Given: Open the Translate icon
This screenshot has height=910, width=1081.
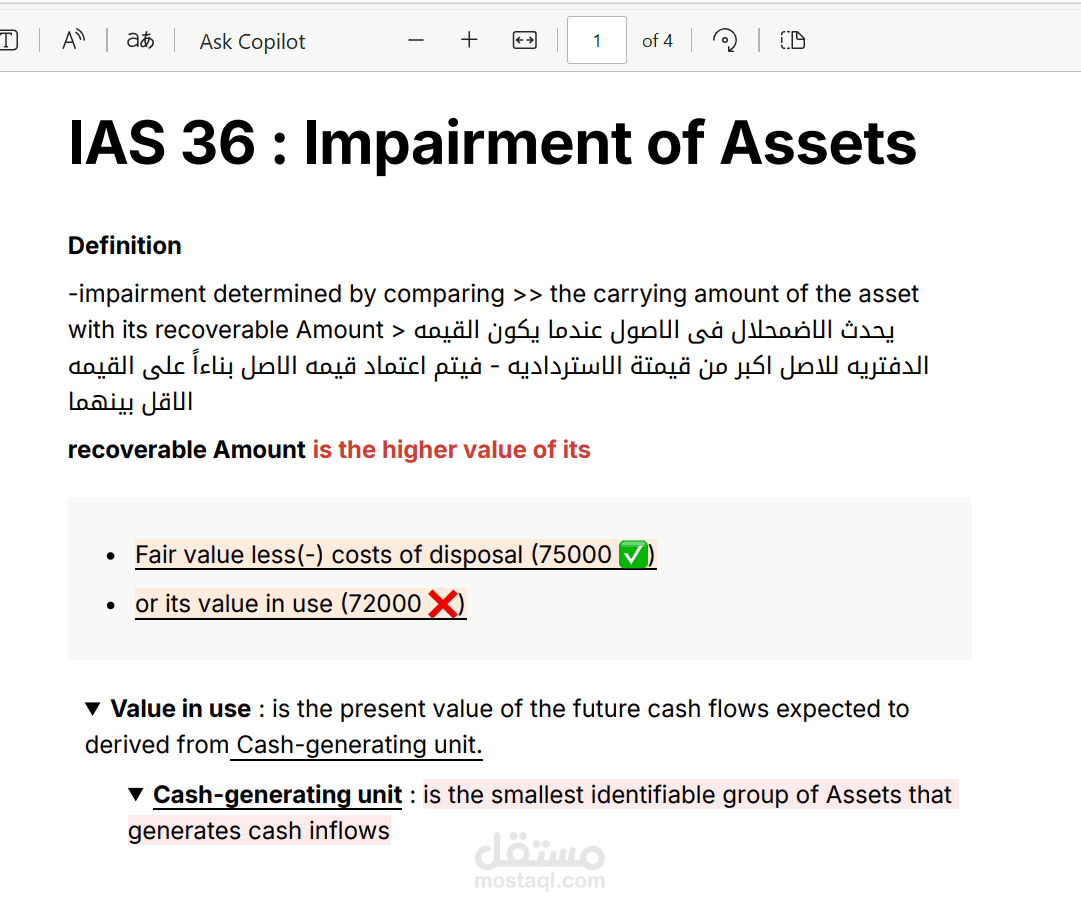Looking at the screenshot, I should 141,41.
